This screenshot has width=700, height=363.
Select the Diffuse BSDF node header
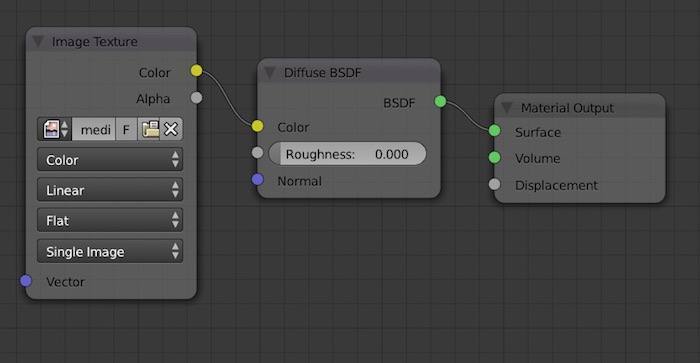349,72
